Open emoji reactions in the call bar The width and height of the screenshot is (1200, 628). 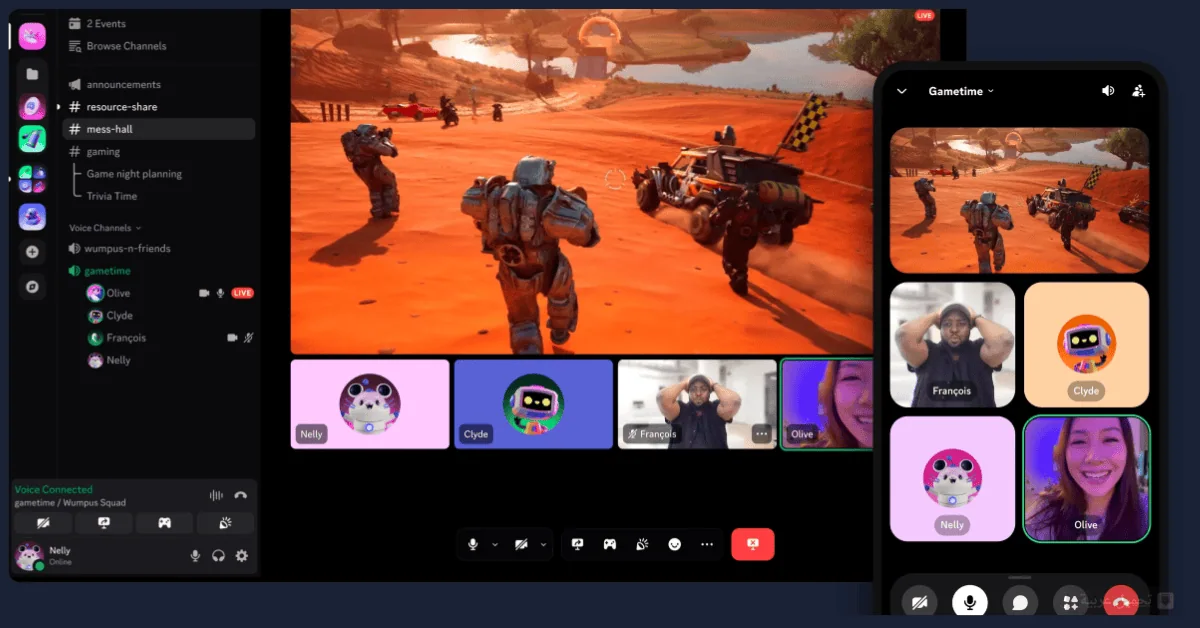(675, 544)
